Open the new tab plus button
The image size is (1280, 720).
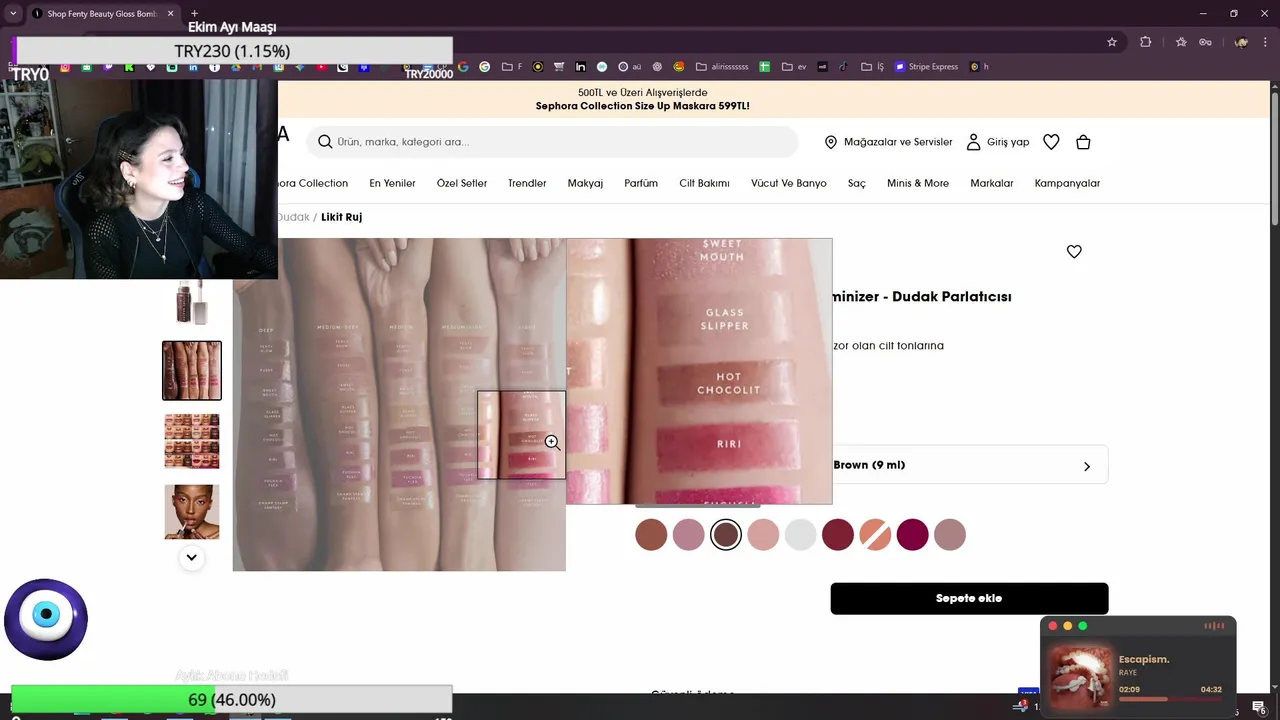point(194,14)
